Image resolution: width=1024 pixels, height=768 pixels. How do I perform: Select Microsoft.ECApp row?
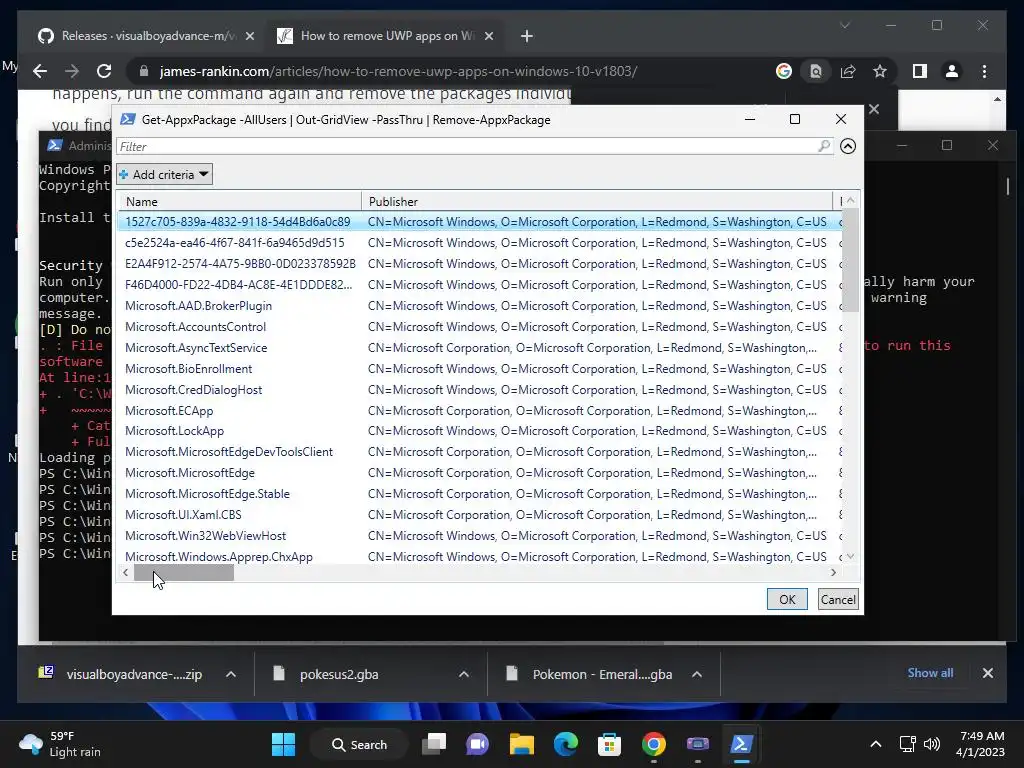(x=480, y=411)
